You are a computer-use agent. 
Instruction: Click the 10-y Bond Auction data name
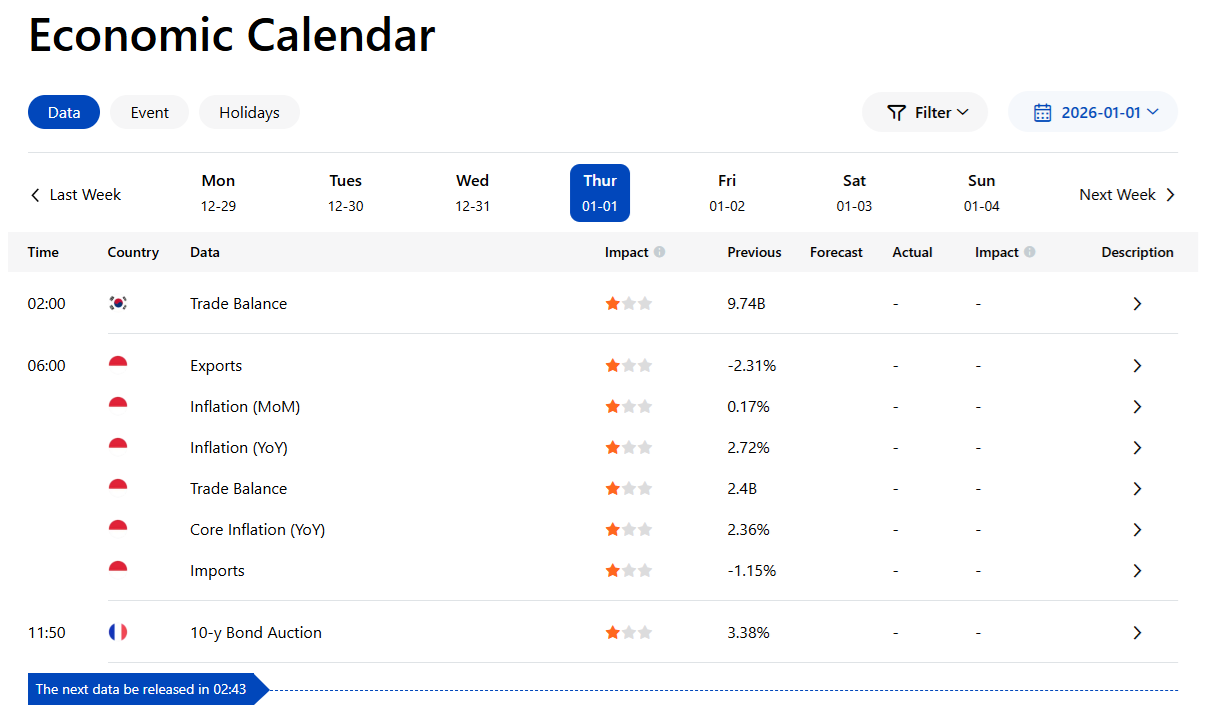tap(256, 632)
